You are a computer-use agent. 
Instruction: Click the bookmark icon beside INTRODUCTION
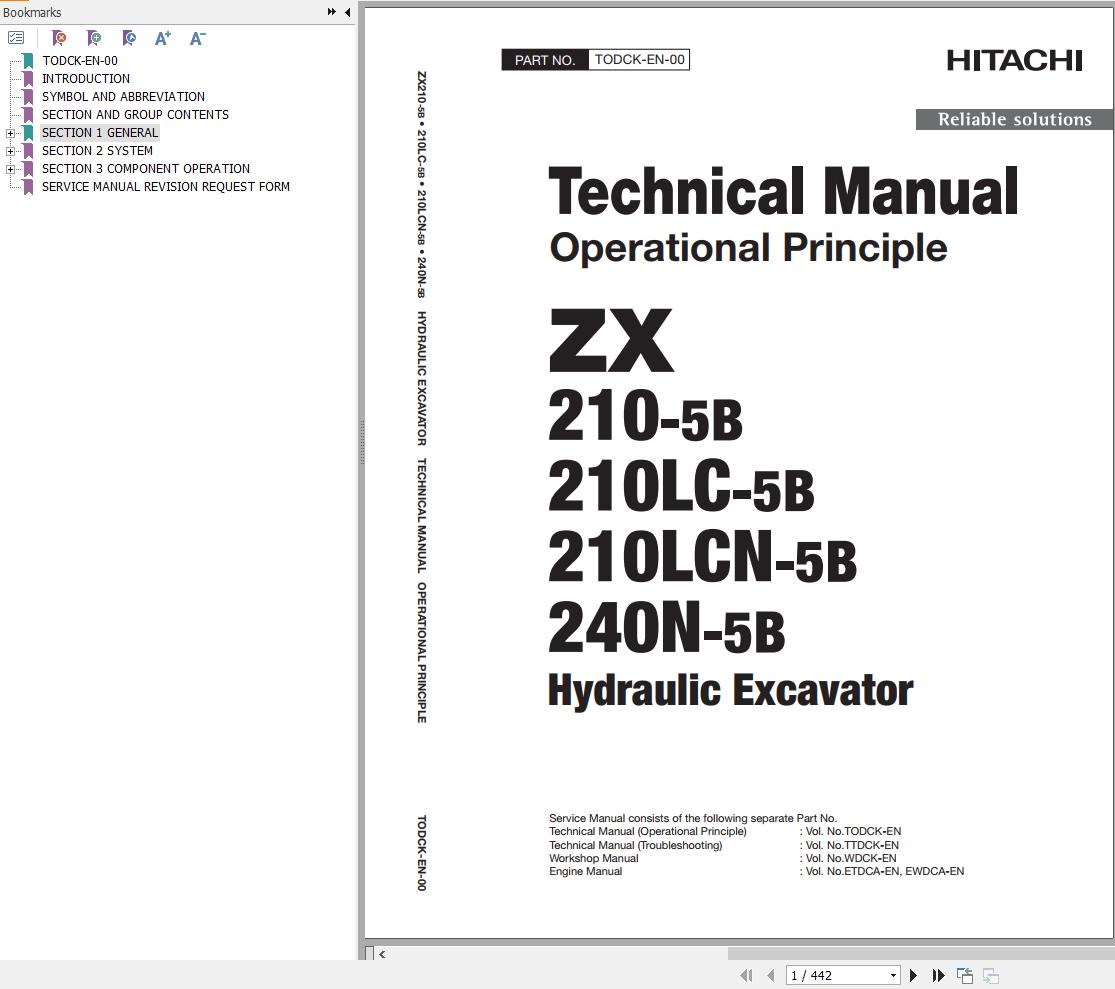[28, 78]
